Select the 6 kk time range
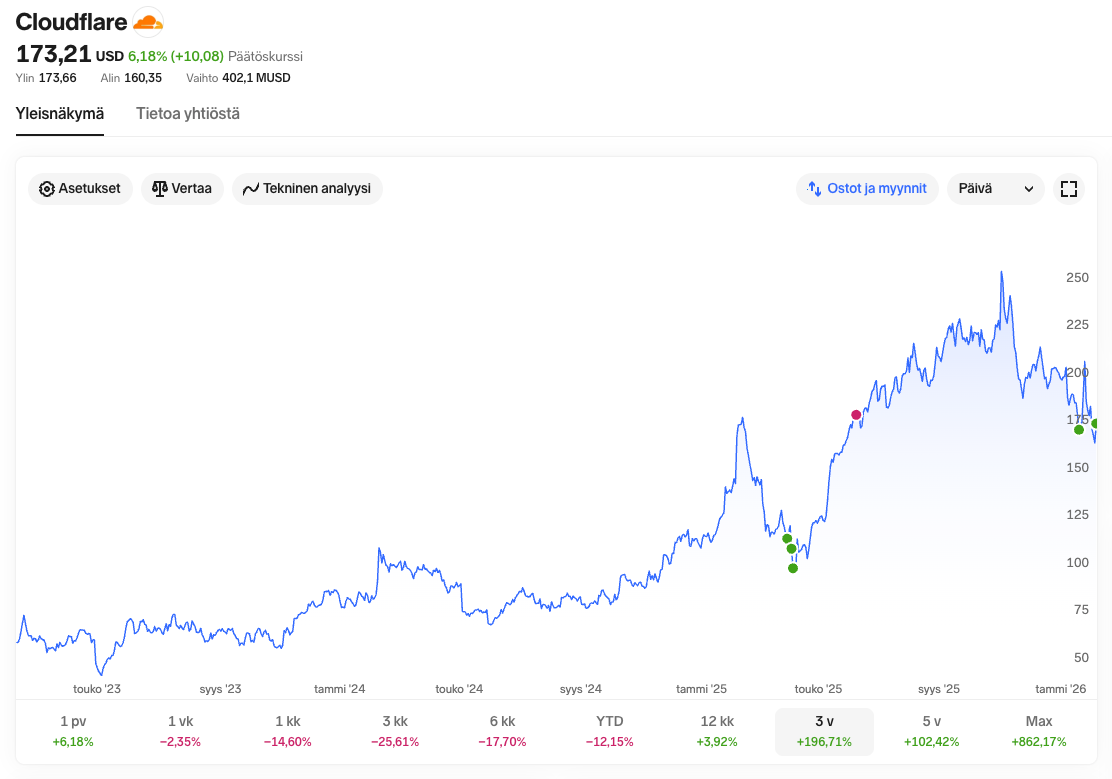The image size is (1112, 779). pyautogui.click(x=502, y=731)
